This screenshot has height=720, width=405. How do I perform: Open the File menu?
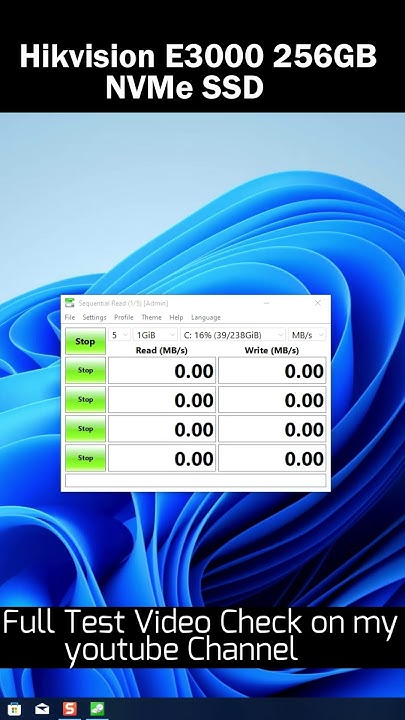[70, 317]
